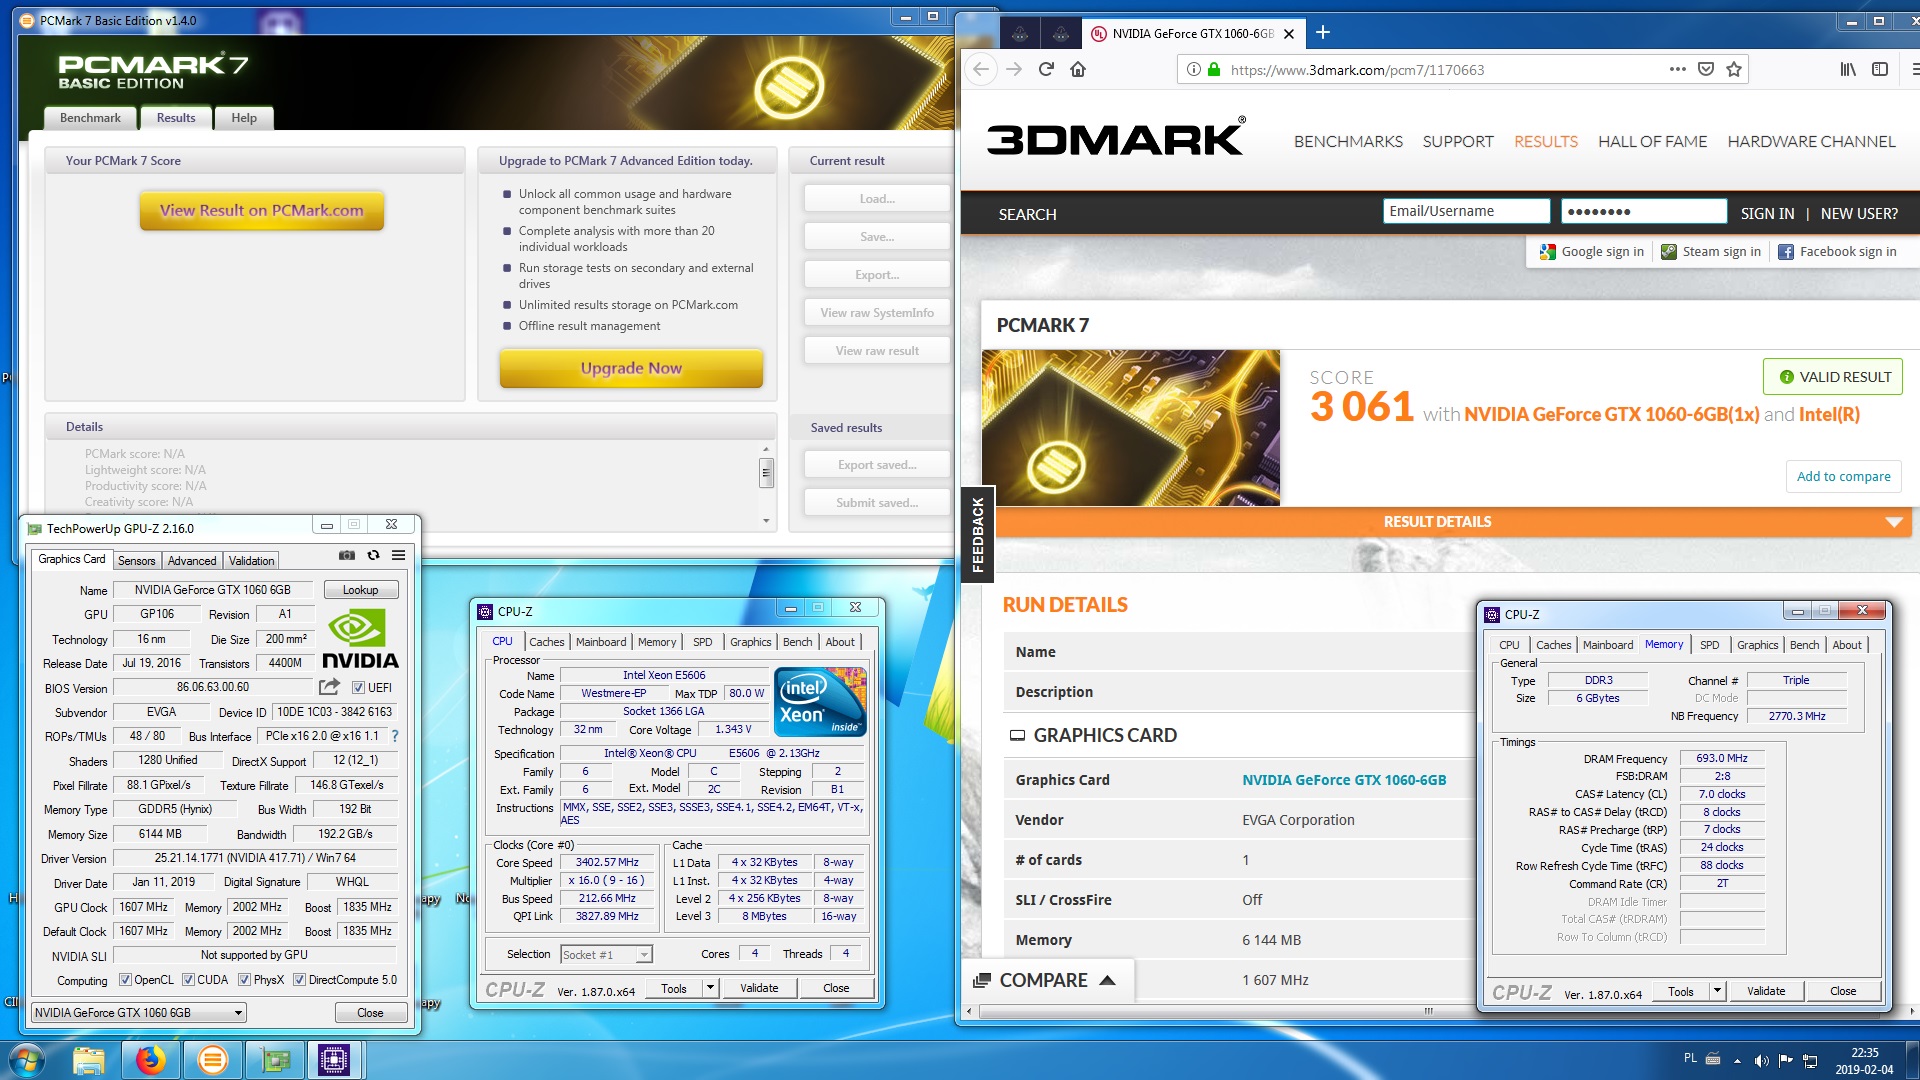The height and width of the screenshot is (1080, 1920).
Task: Open BENCHMARKS in 3DMark navigation
Action: 1348,142
